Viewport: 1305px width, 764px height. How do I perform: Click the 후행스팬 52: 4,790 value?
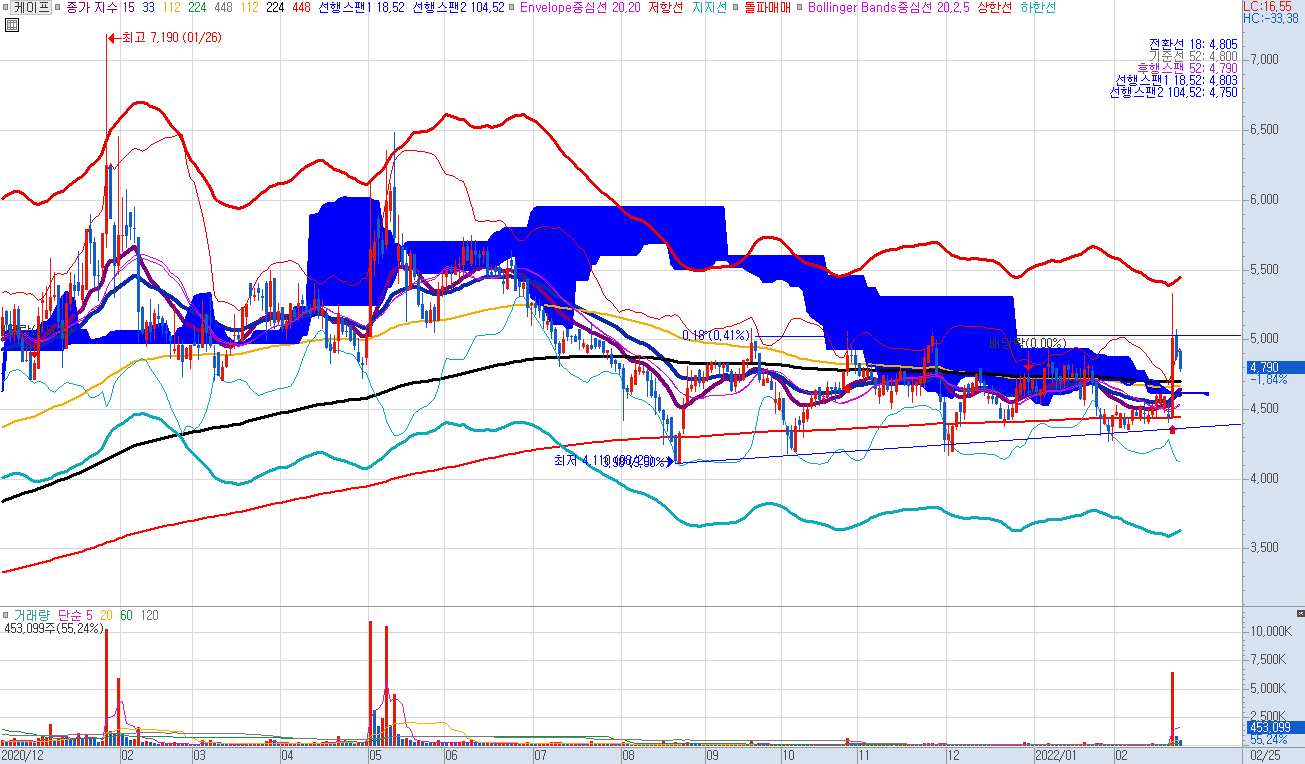(x=1188, y=68)
